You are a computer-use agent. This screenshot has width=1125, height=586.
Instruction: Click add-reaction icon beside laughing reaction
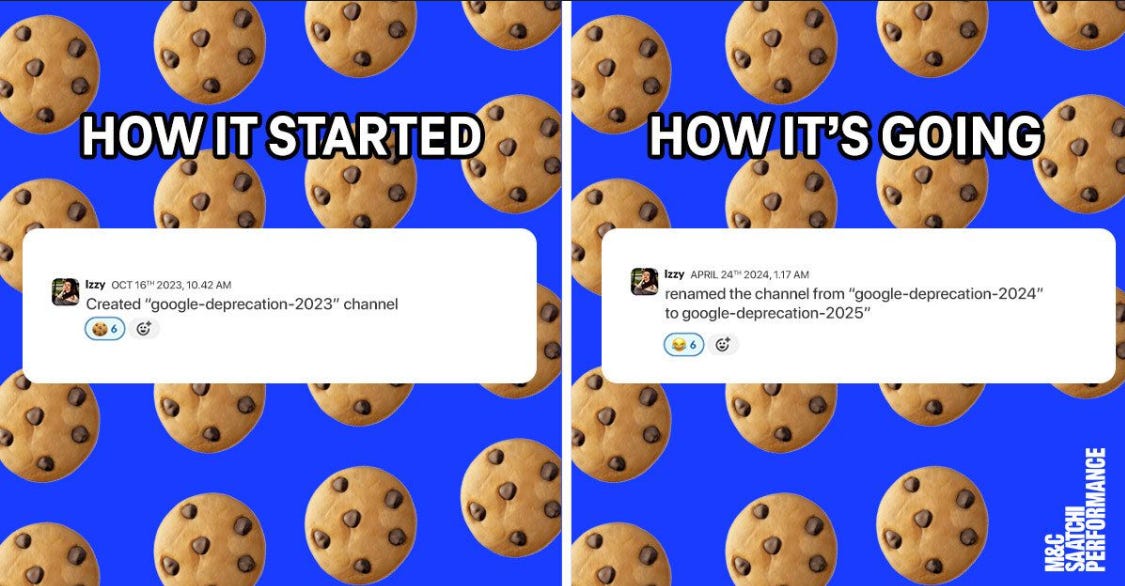pyautogui.click(x=723, y=345)
